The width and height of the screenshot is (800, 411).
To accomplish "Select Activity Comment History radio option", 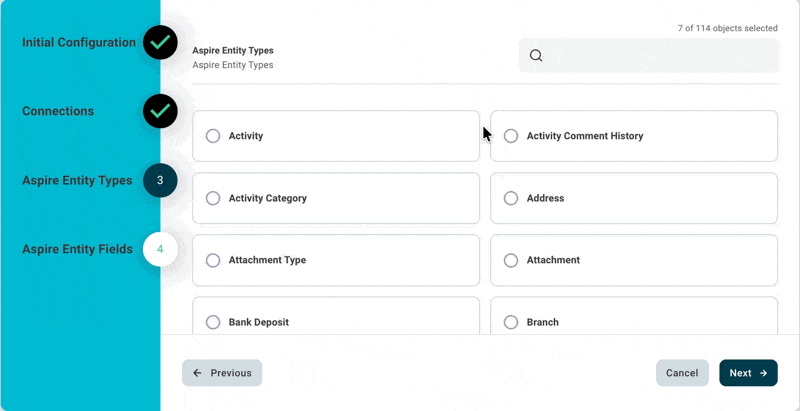I will click(x=511, y=136).
